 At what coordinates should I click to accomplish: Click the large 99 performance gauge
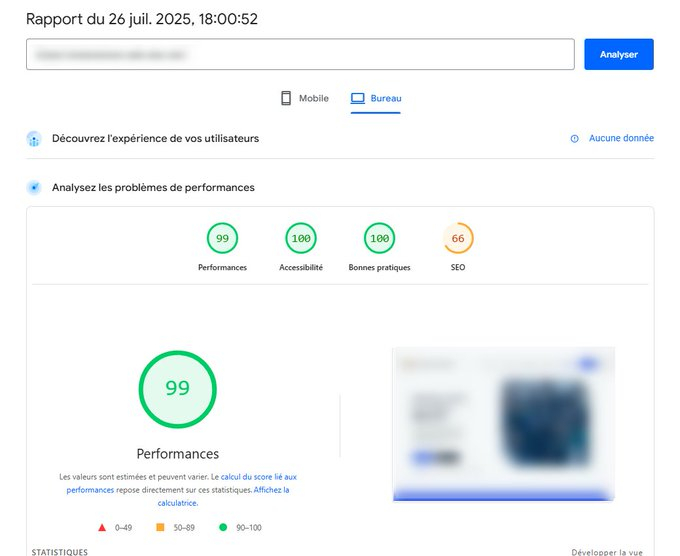click(x=177, y=389)
